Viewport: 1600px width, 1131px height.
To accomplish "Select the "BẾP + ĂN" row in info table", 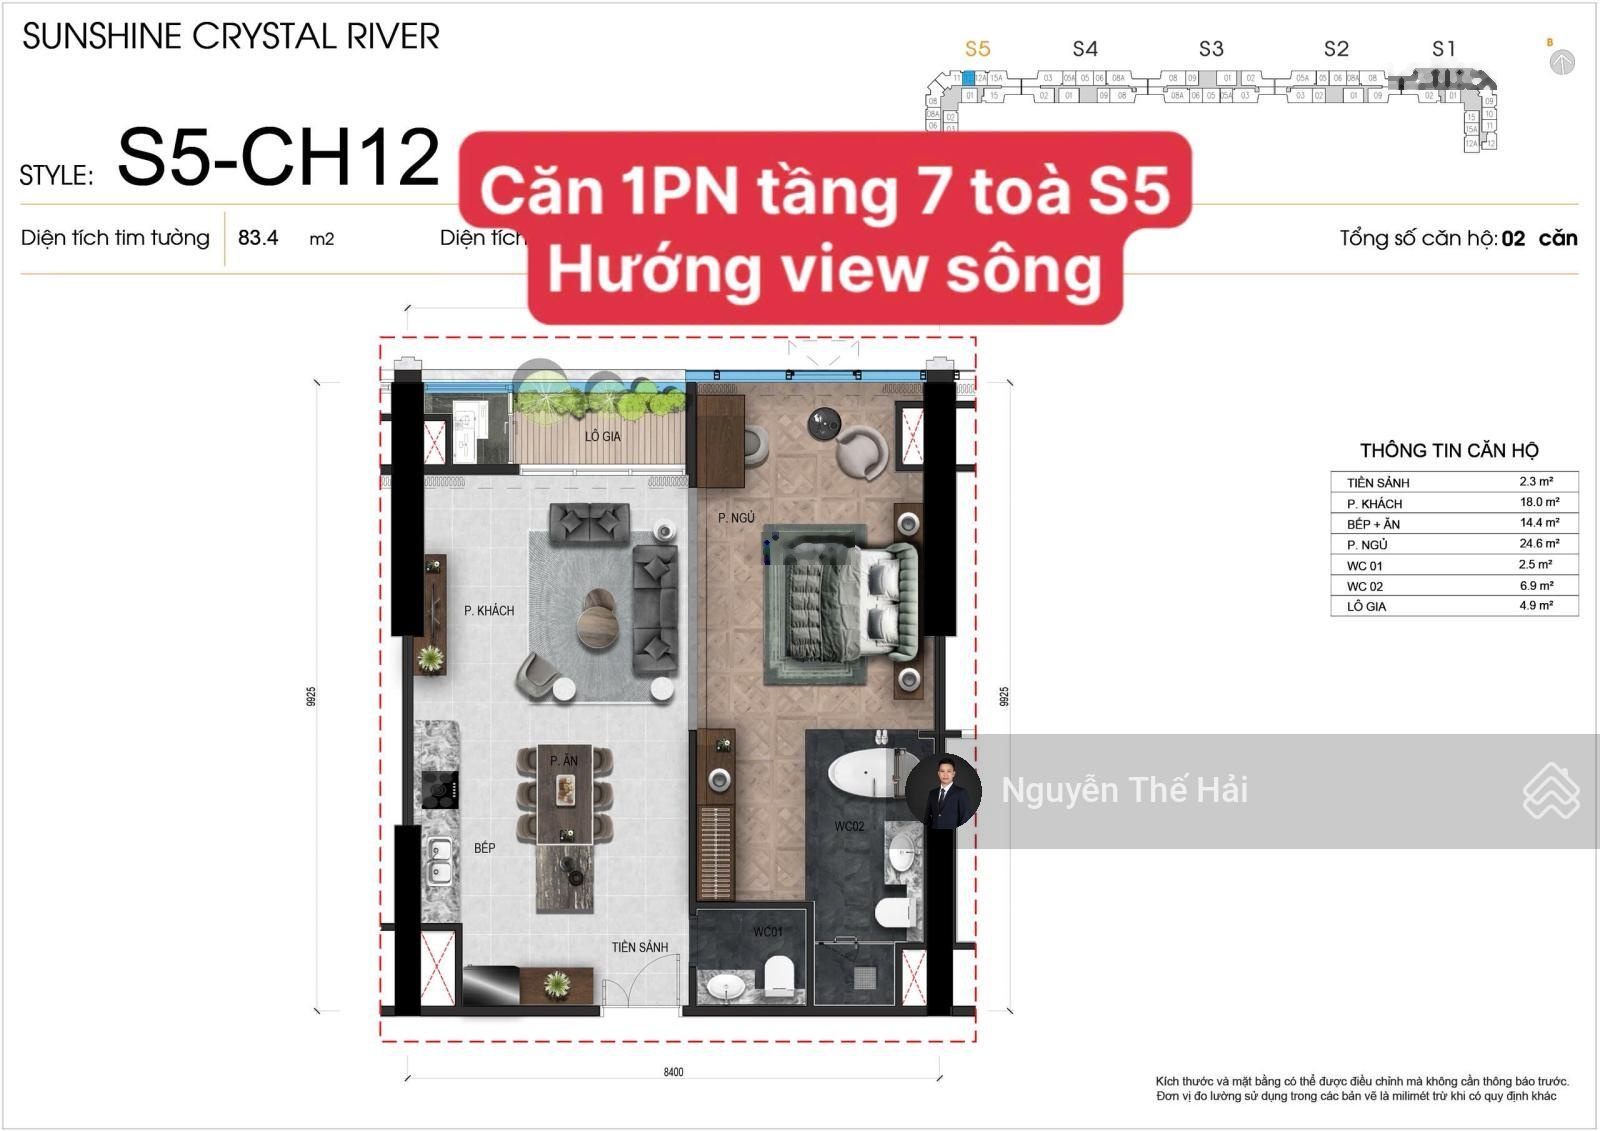I will 1455,524.
